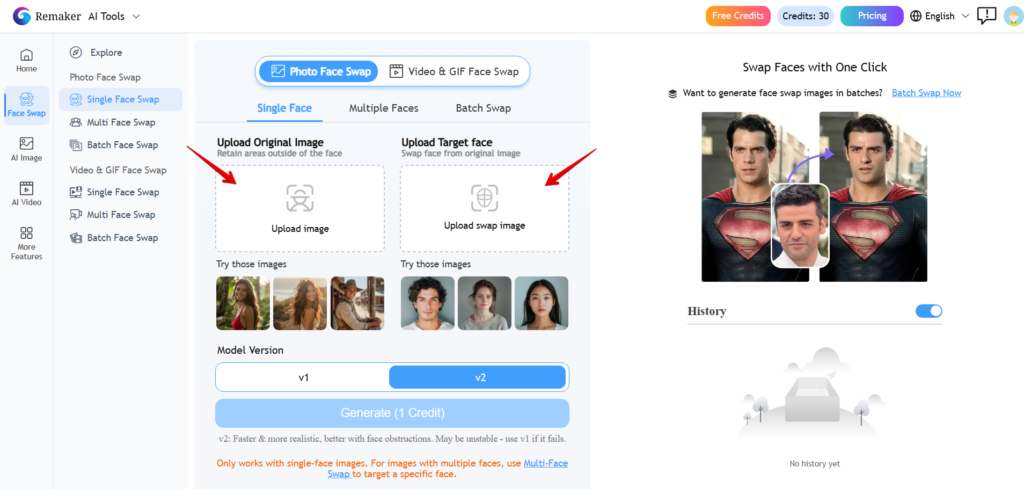The height and width of the screenshot is (489, 1024).
Task: Click the Credits: 30 badge
Action: click(805, 16)
